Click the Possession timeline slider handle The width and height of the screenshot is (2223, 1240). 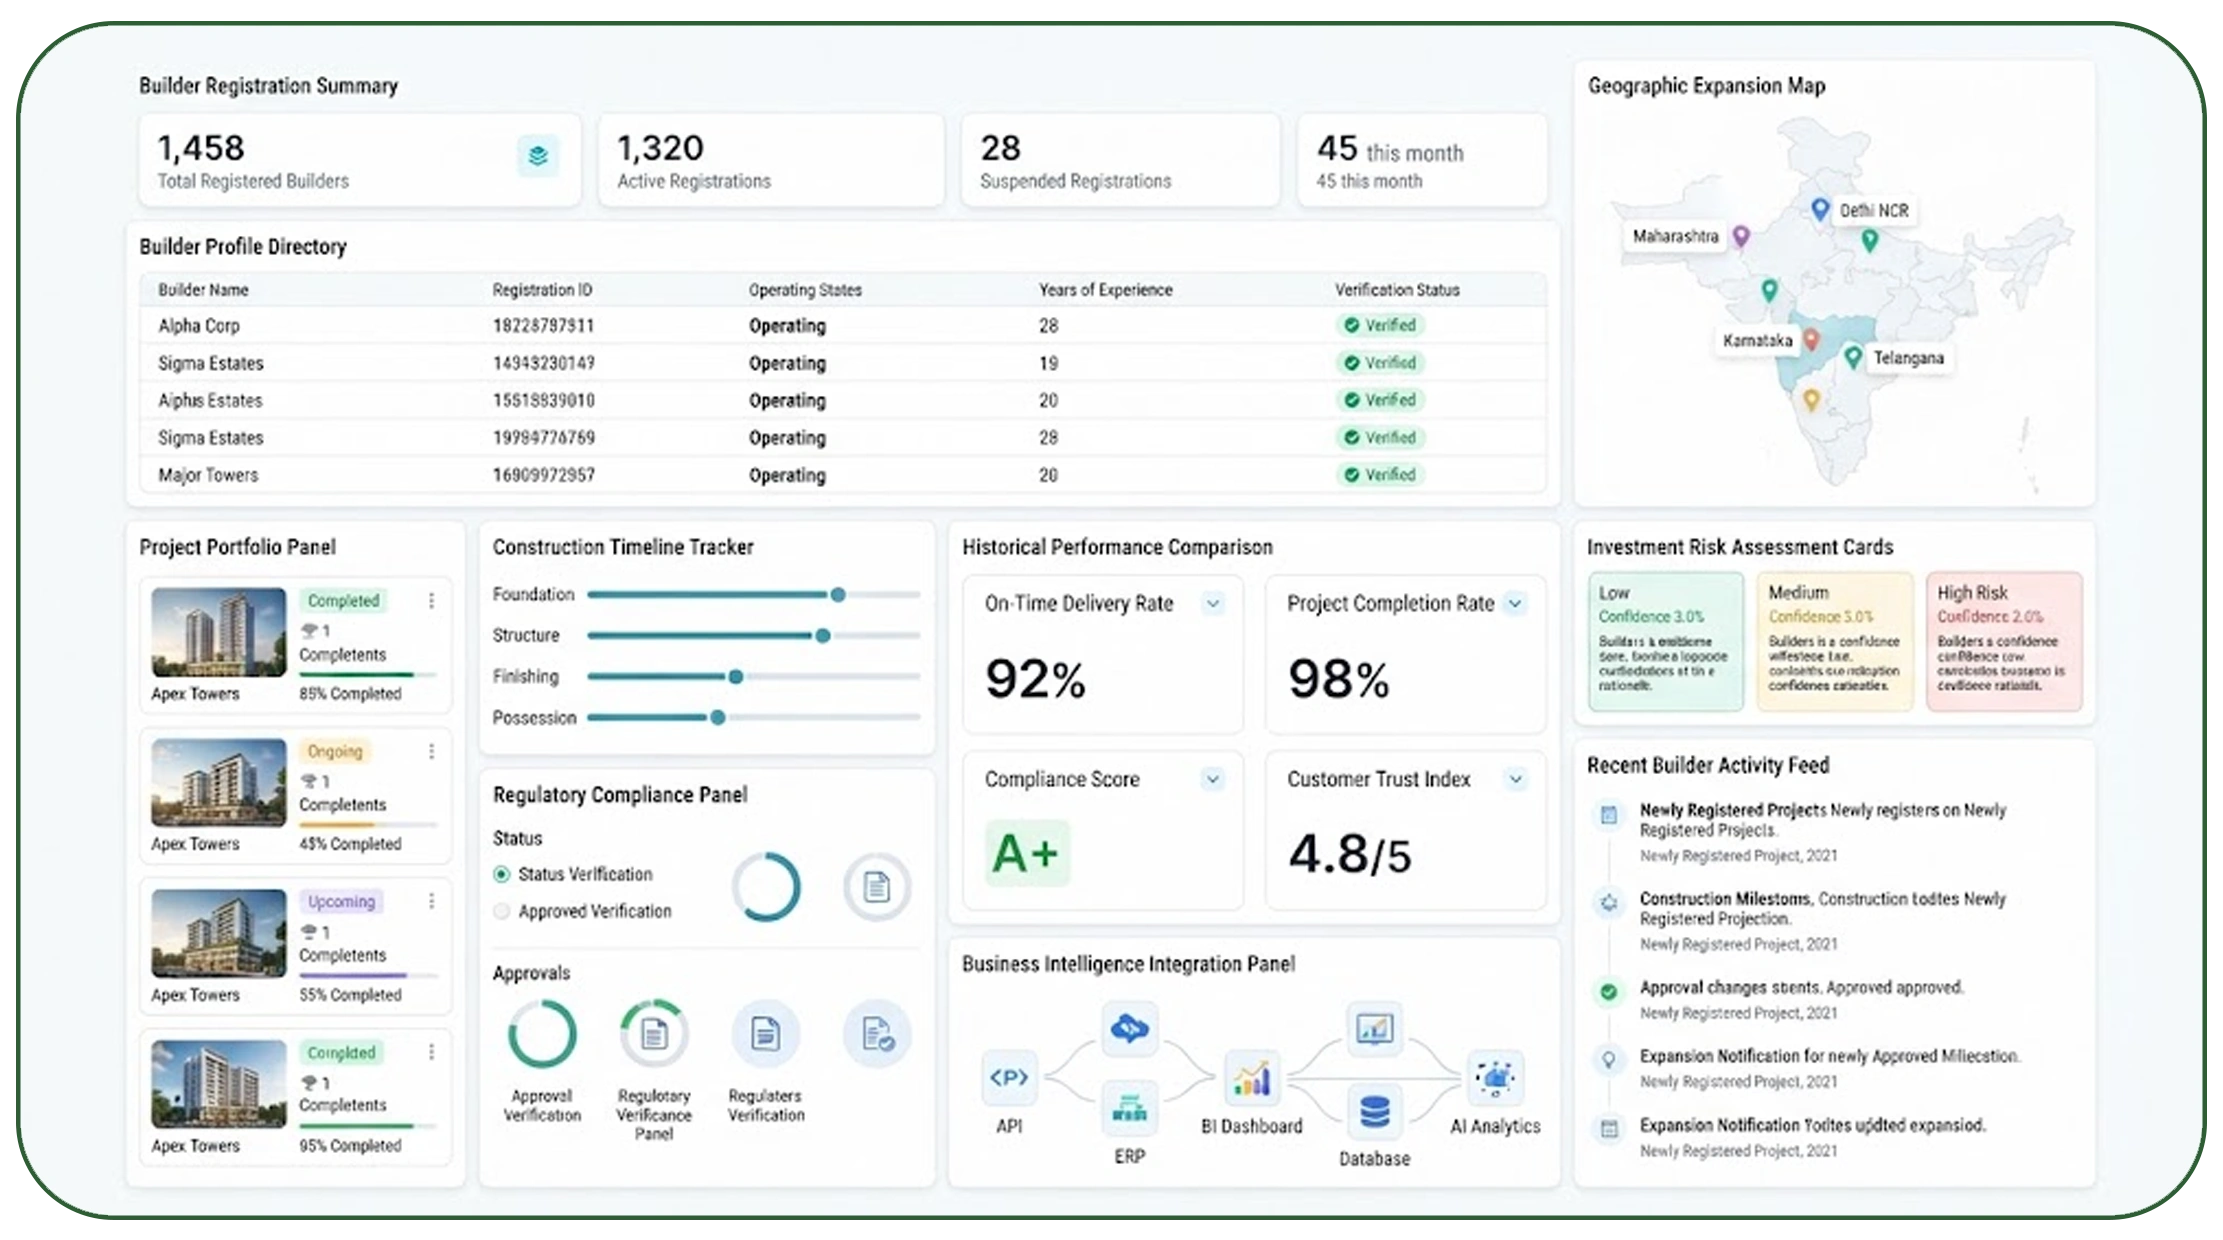point(717,718)
